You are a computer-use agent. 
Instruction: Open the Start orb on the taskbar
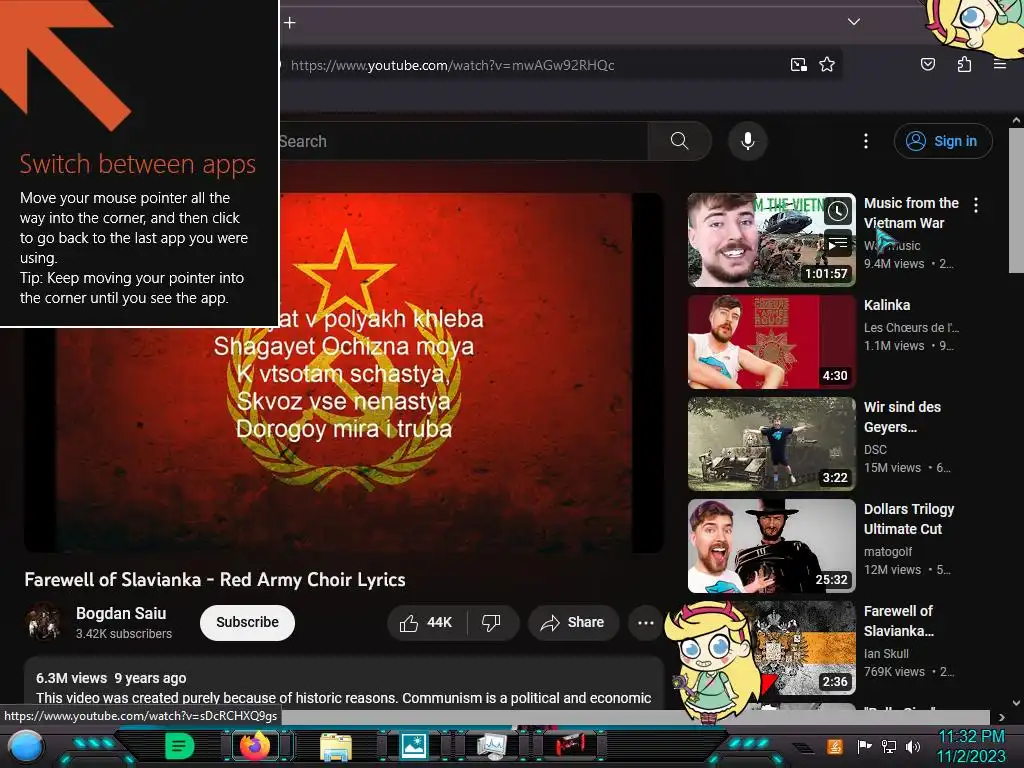(x=25, y=746)
